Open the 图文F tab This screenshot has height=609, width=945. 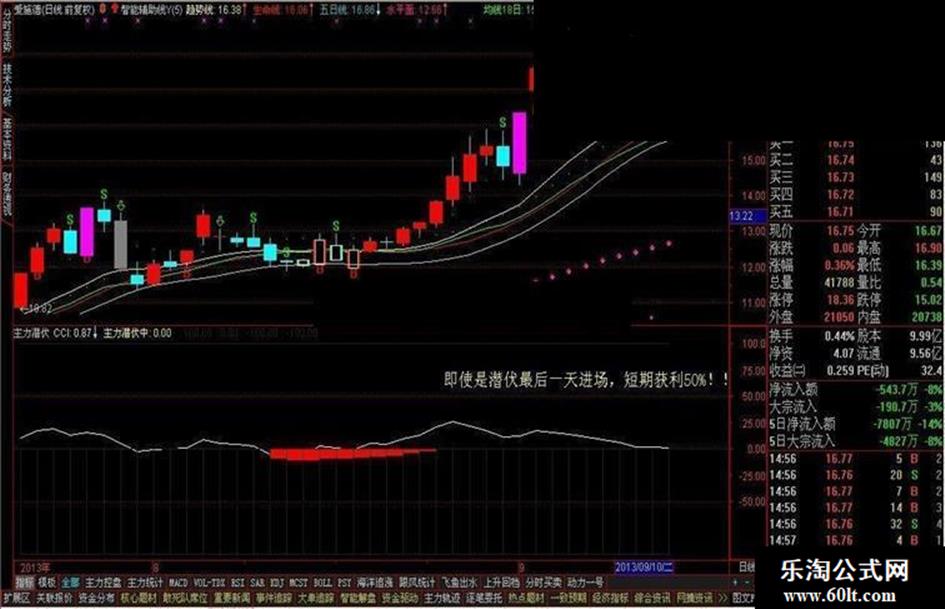pyautogui.click(x=742, y=598)
